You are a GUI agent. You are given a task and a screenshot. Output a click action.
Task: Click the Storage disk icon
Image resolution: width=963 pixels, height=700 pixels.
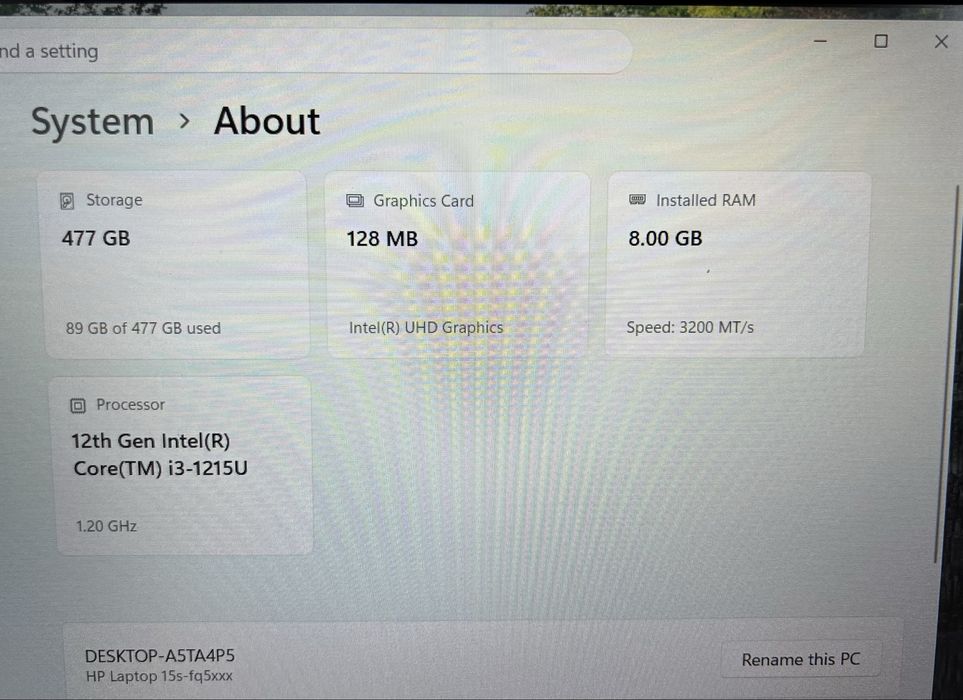pyautogui.click(x=67, y=201)
